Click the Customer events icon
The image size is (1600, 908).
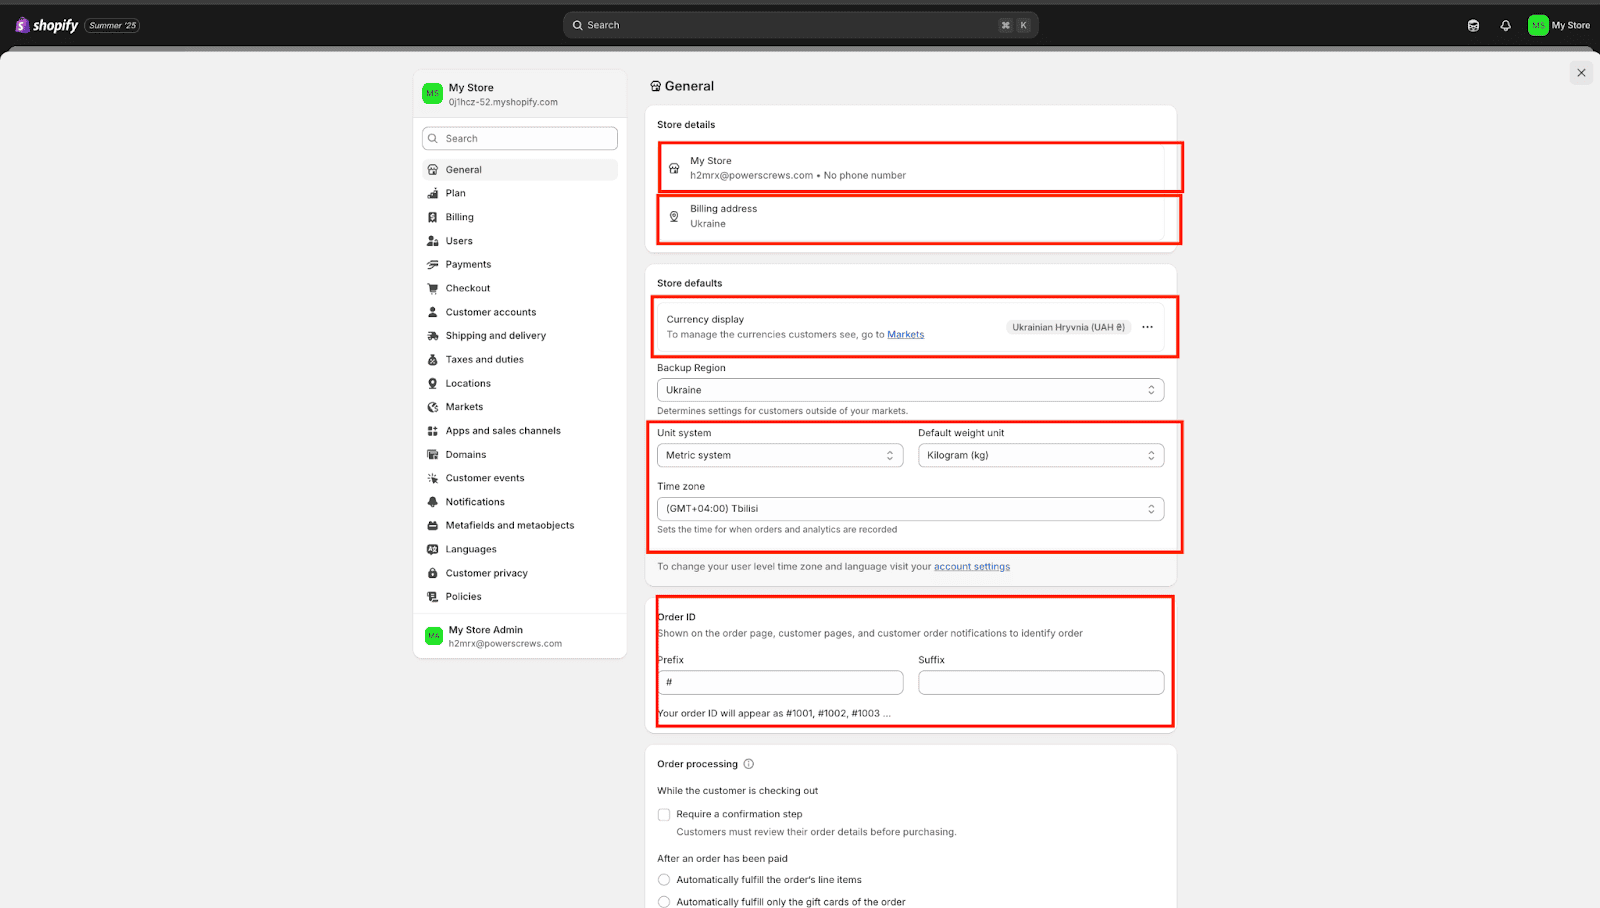433,478
